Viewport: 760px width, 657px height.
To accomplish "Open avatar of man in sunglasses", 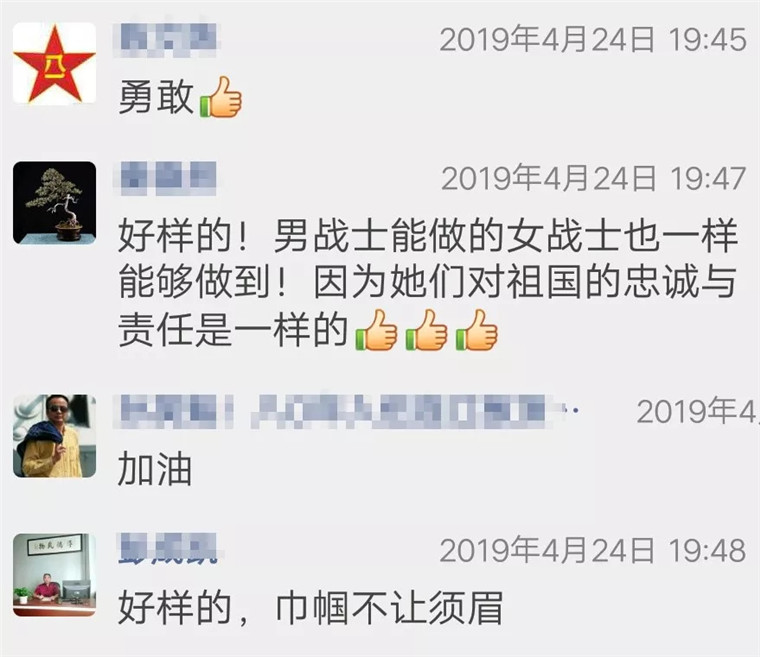I will pos(54,436).
